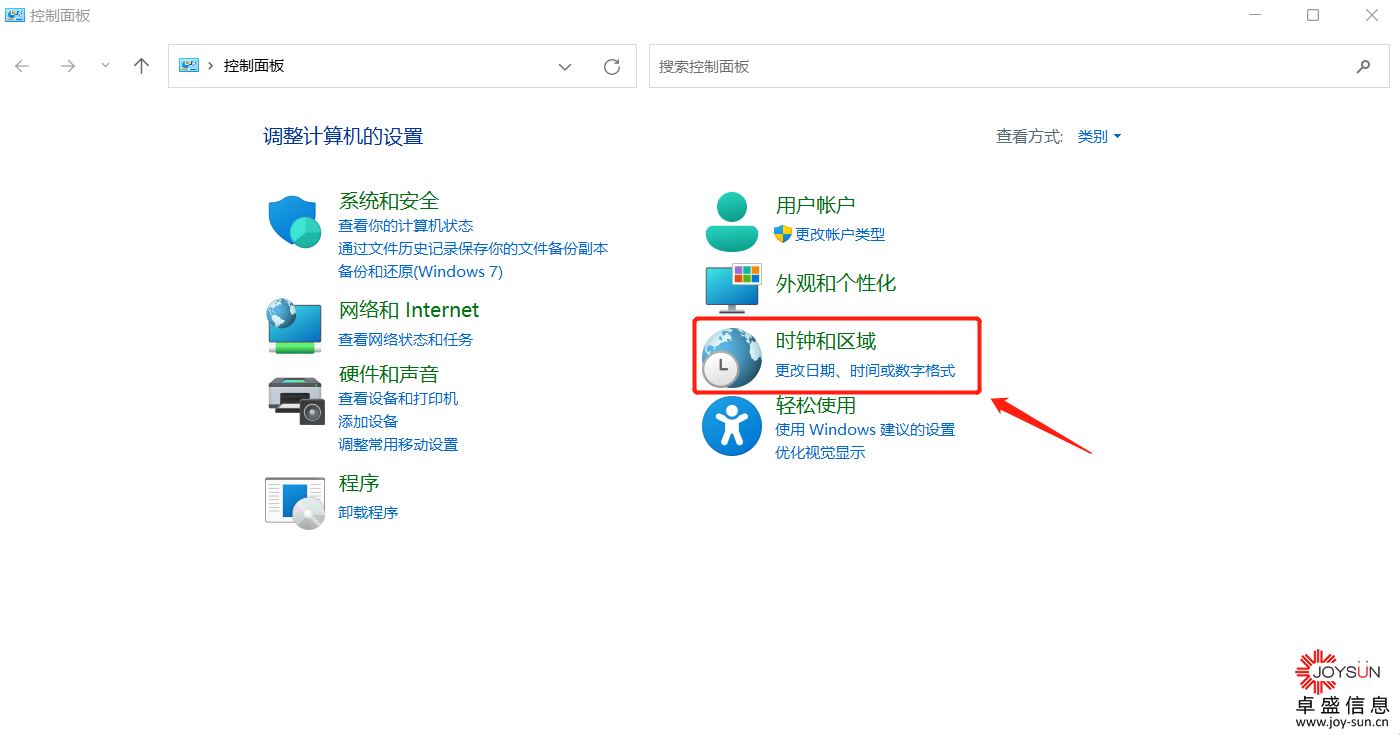Viewport: 1400px width, 735px height.
Task: Click the Control Panel icon in address bar
Action: (189, 65)
